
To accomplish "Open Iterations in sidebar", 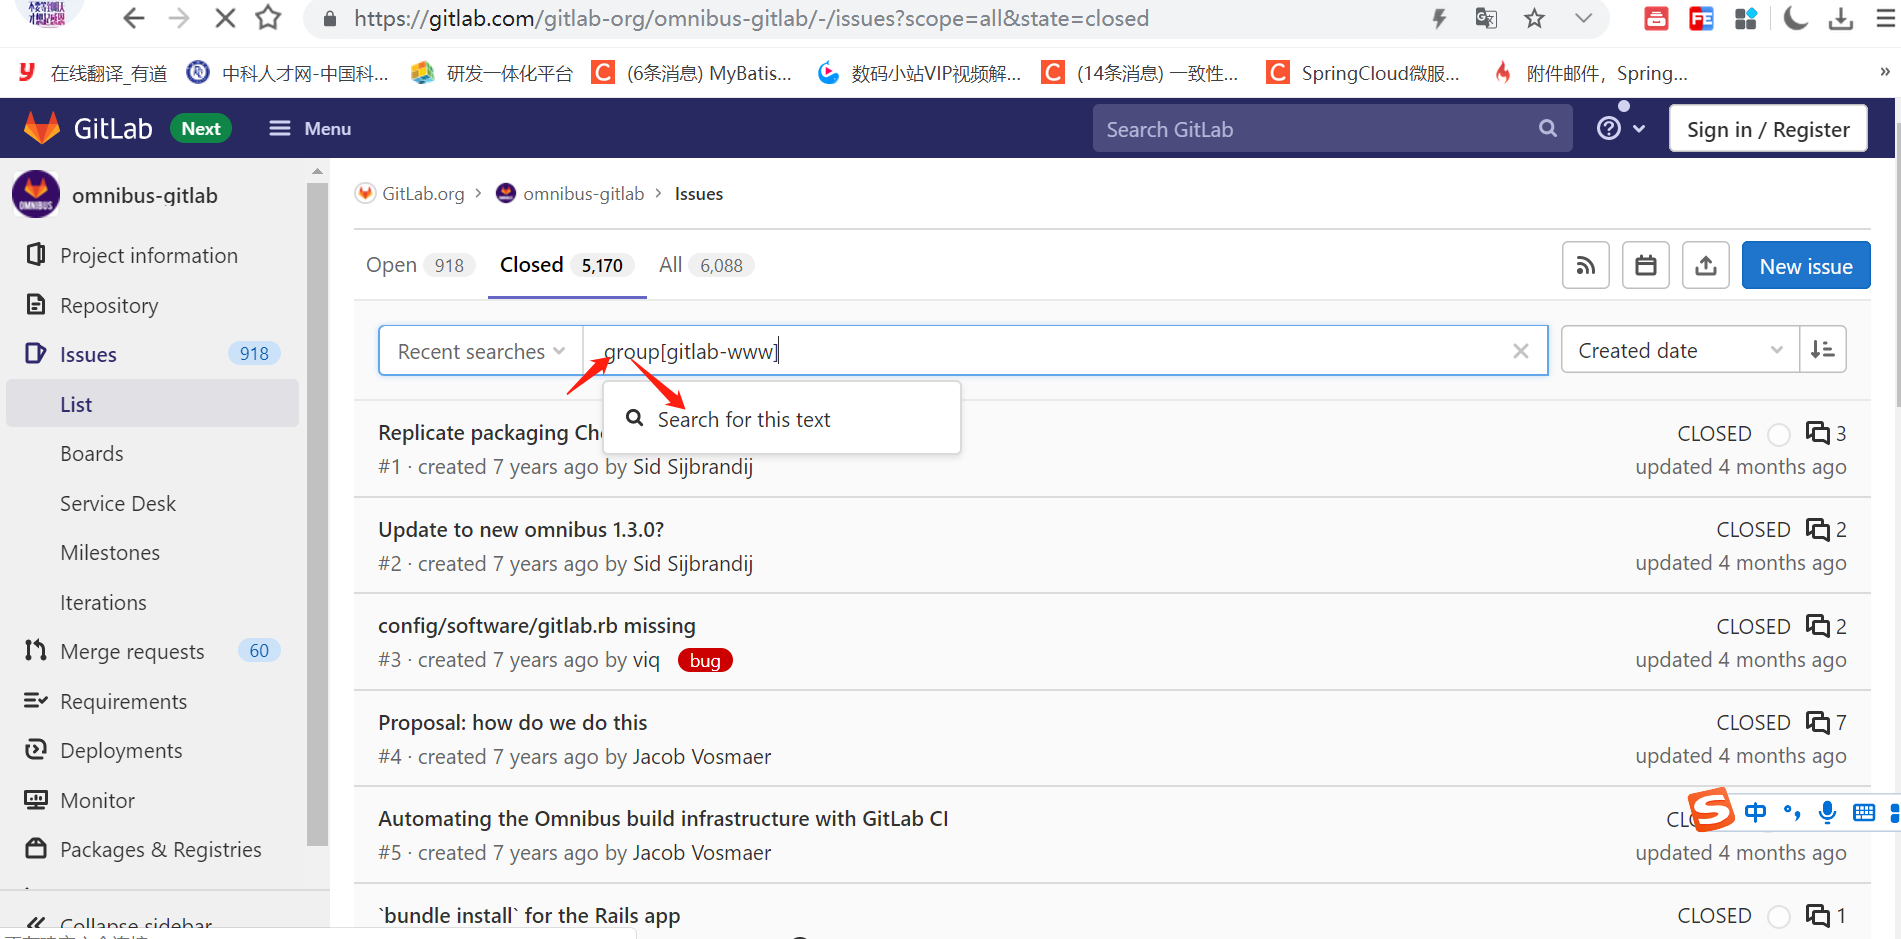I will click(103, 602).
